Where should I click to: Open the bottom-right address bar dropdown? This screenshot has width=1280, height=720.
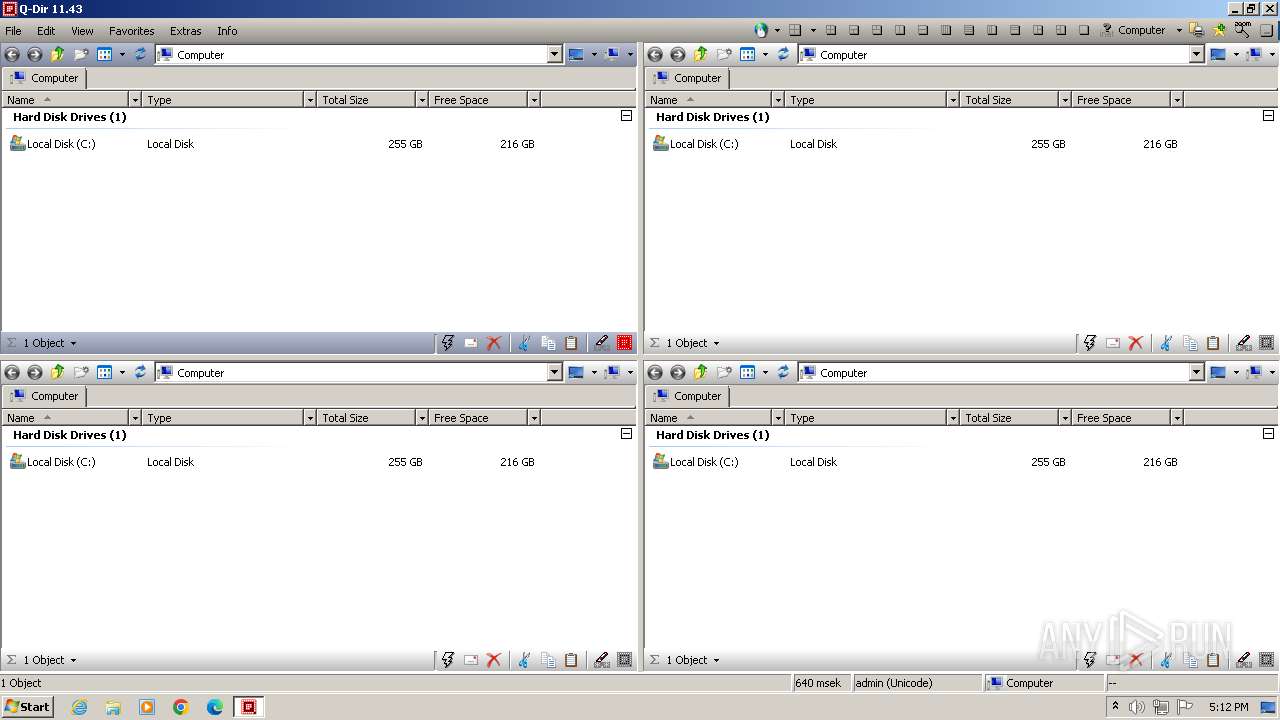pos(1197,373)
